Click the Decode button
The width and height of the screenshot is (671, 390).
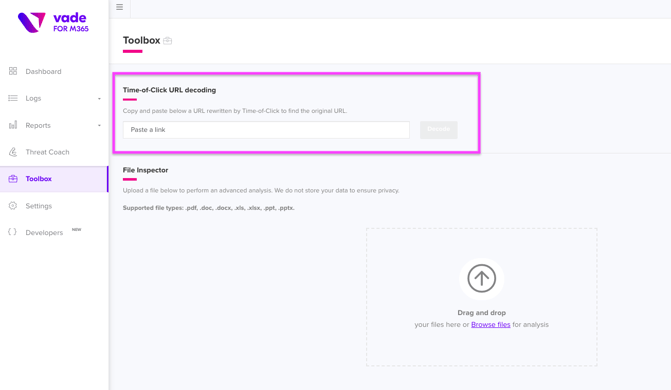[439, 129]
